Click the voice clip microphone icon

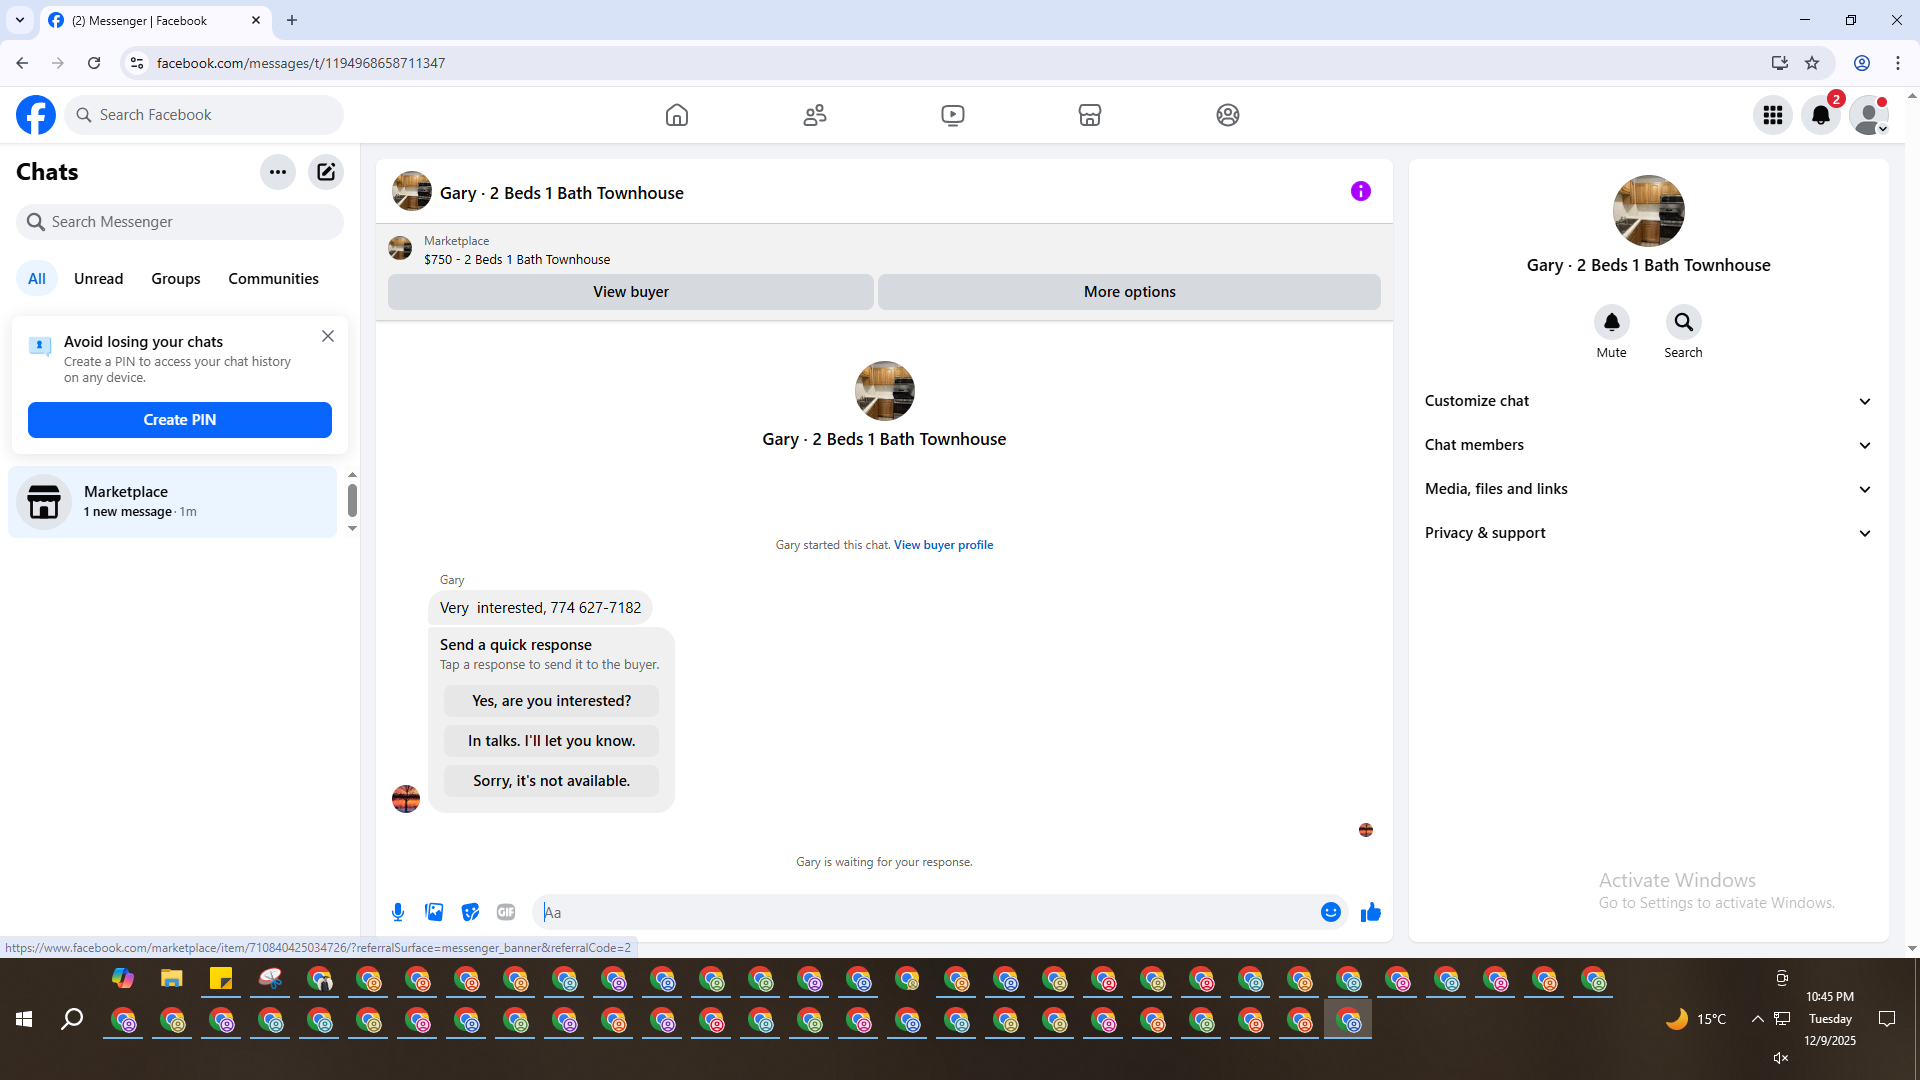pyautogui.click(x=398, y=912)
